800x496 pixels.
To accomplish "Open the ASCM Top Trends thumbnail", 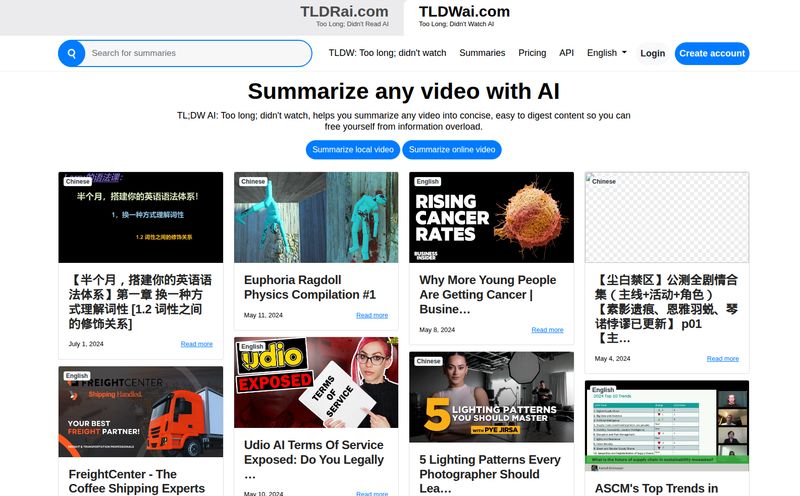I will click(667, 426).
